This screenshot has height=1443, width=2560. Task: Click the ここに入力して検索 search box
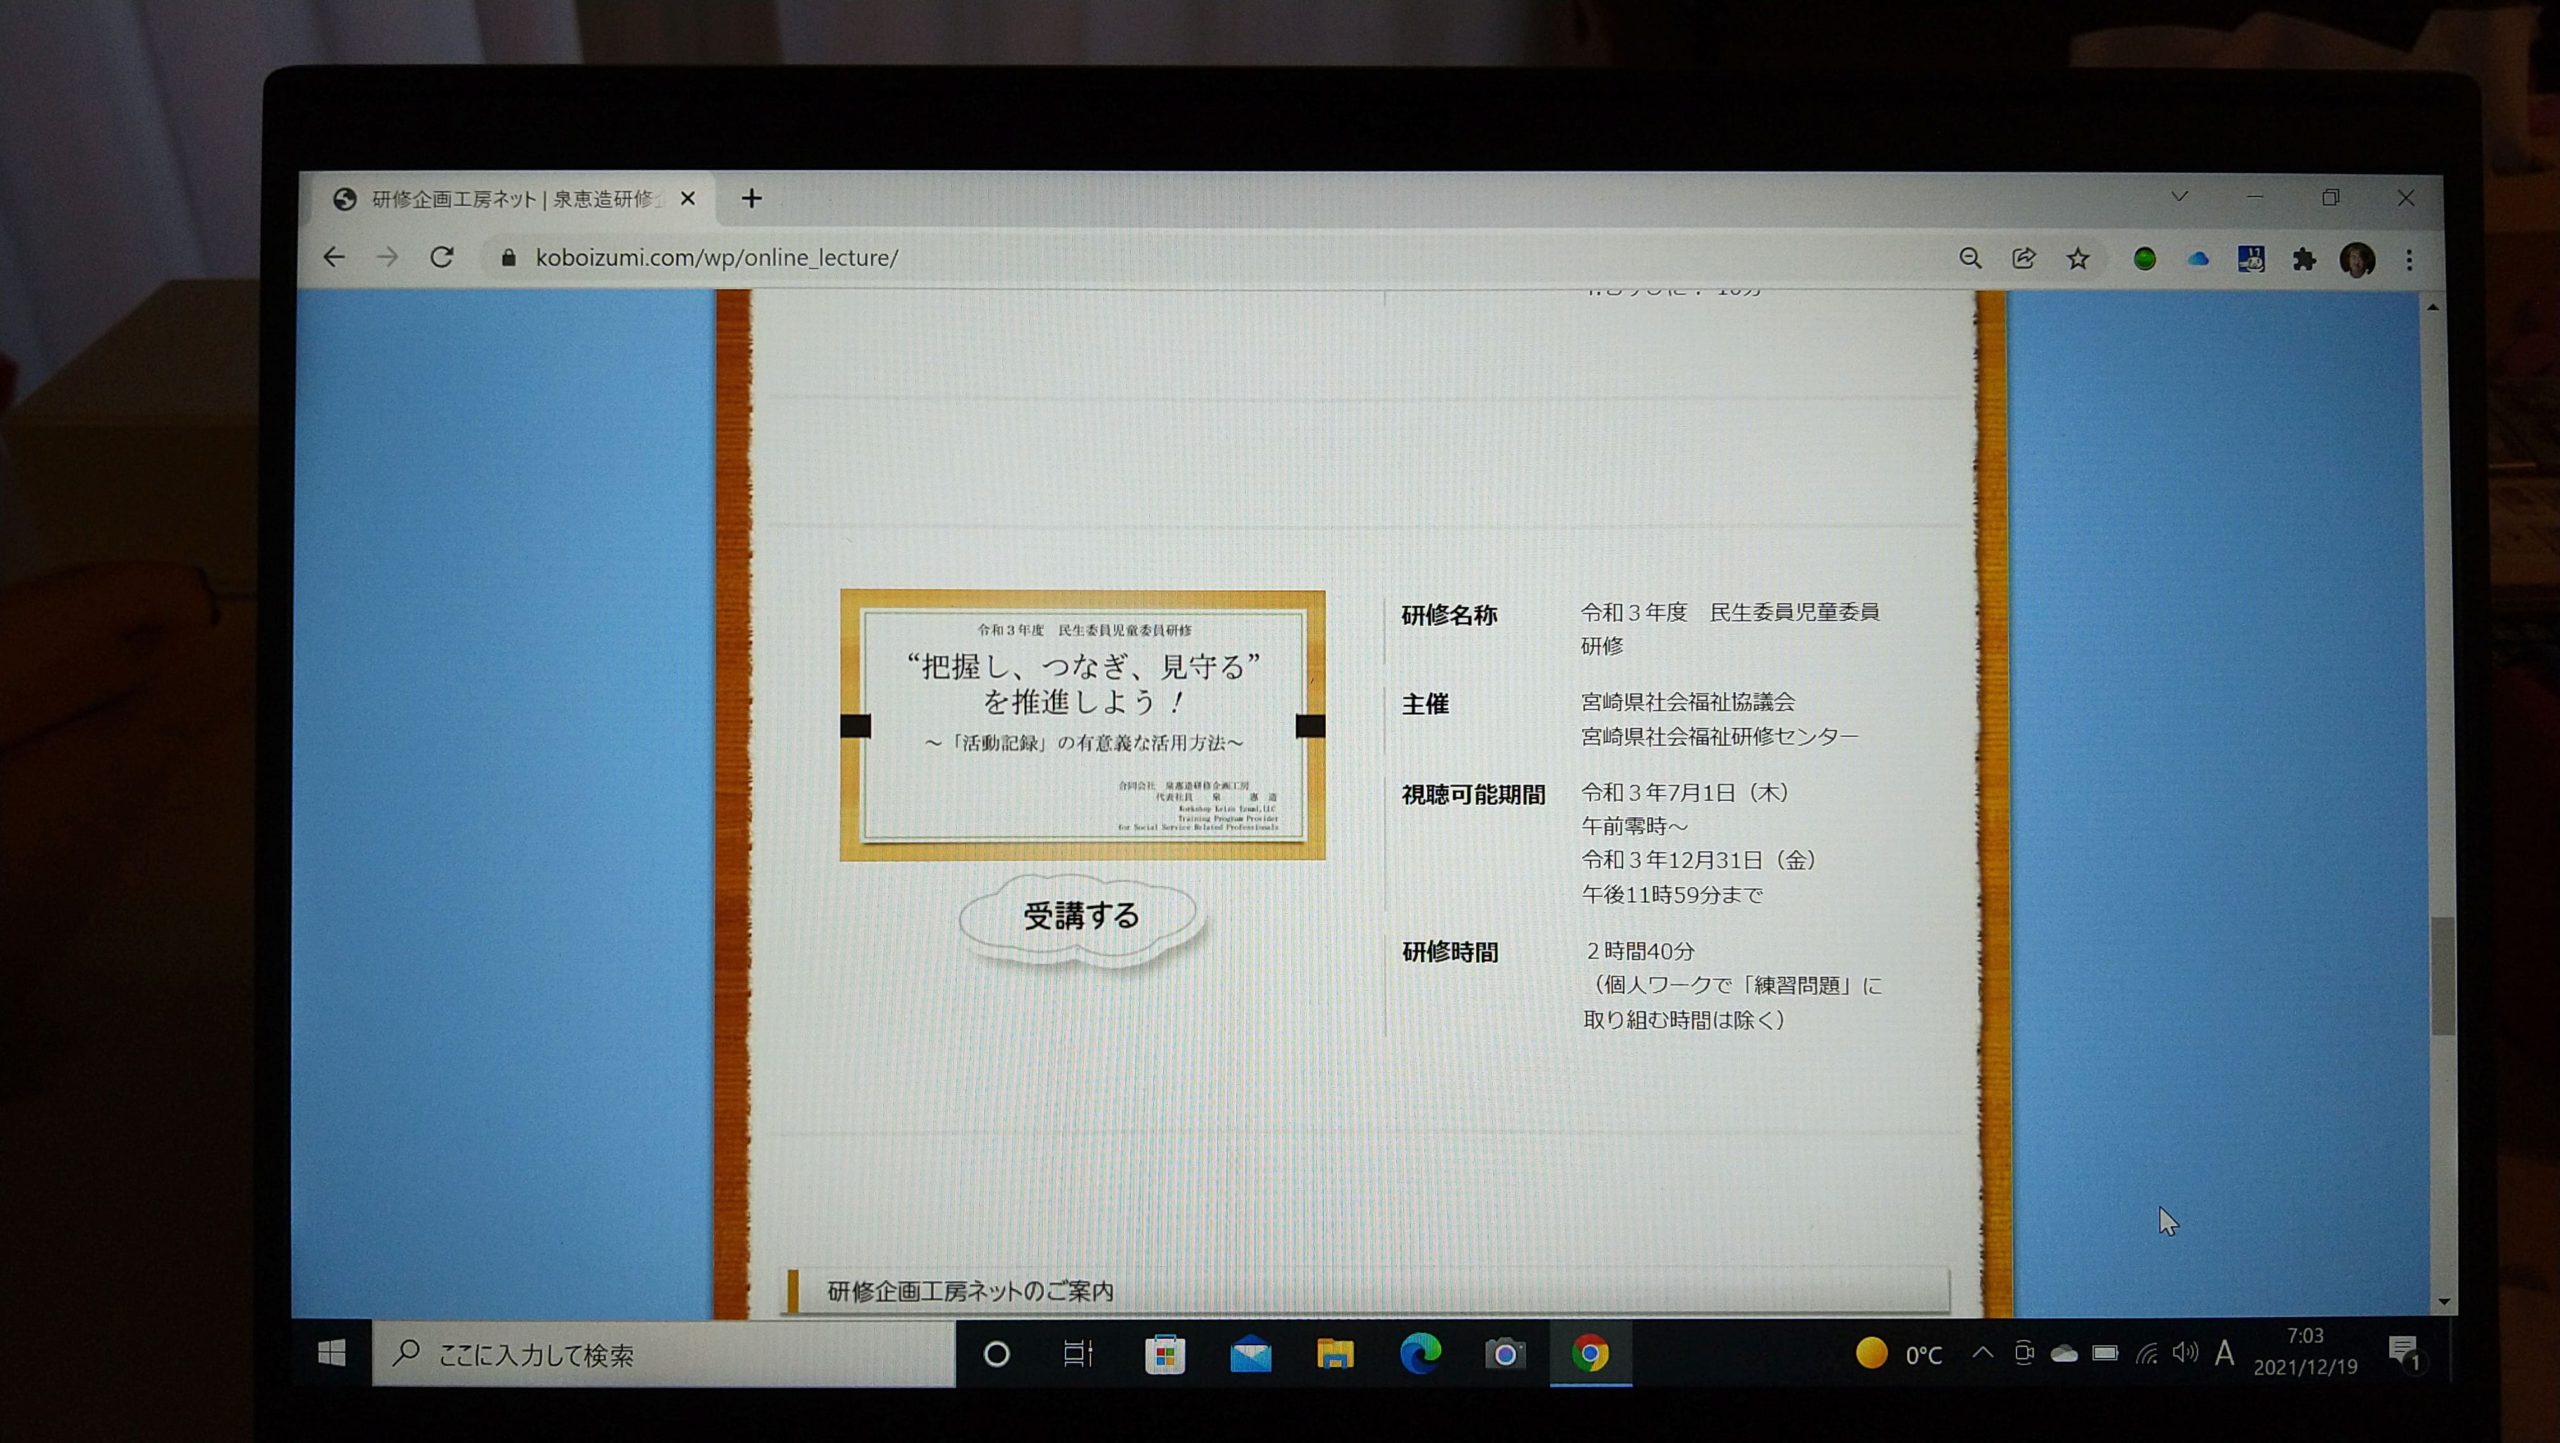663,1354
